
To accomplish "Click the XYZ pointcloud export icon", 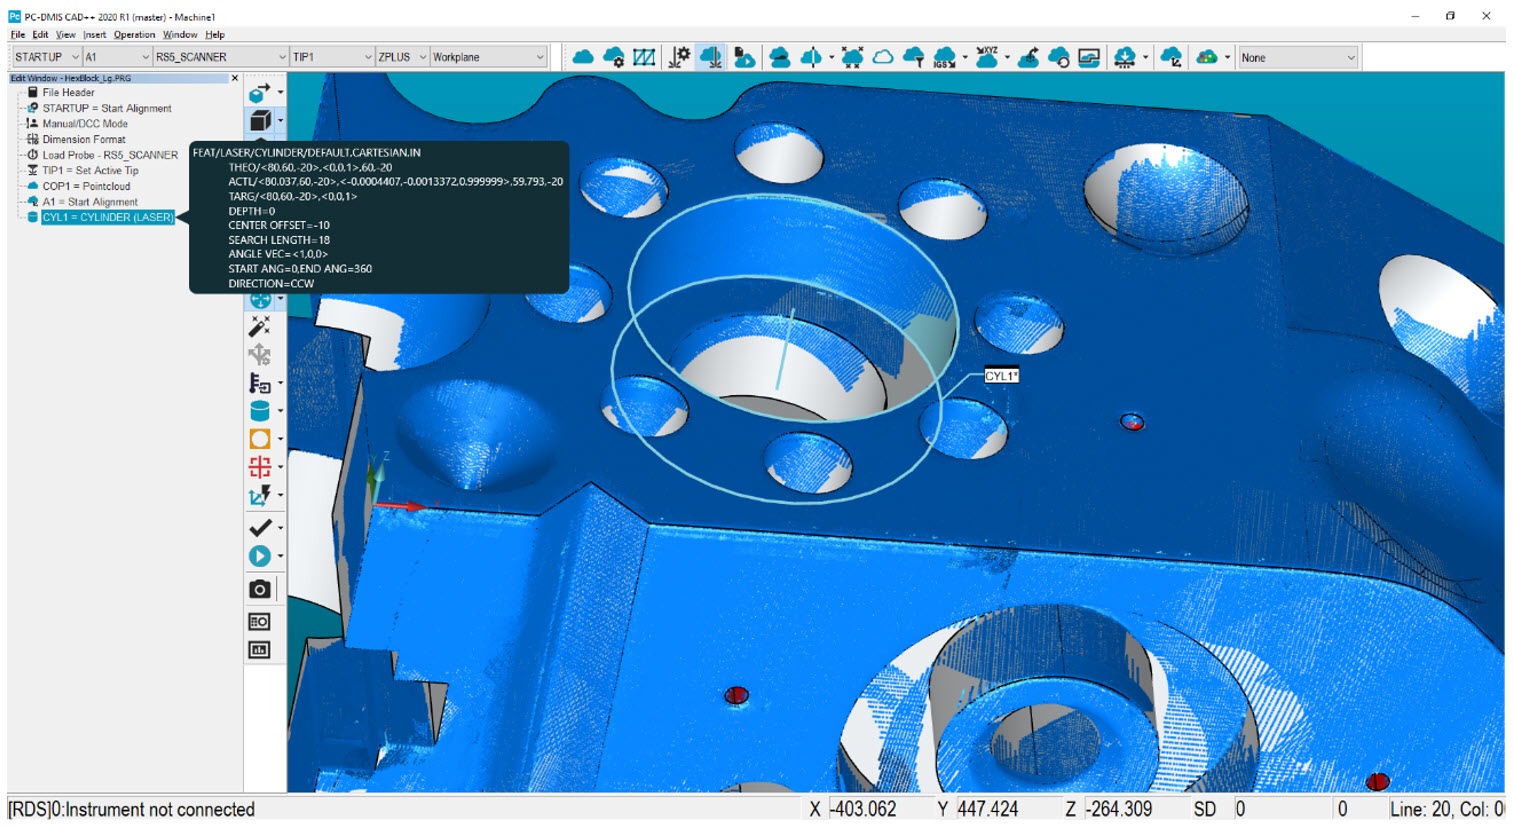I will [988, 57].
